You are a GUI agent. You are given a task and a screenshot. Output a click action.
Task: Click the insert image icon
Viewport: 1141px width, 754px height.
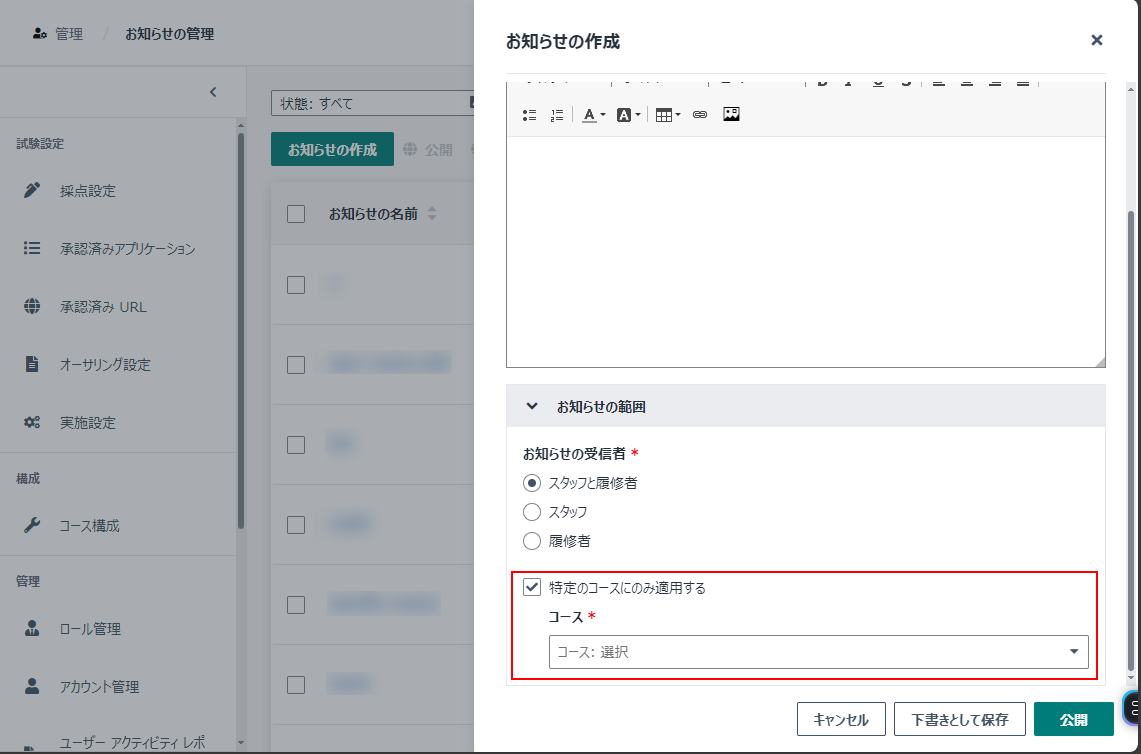(731, 114)
